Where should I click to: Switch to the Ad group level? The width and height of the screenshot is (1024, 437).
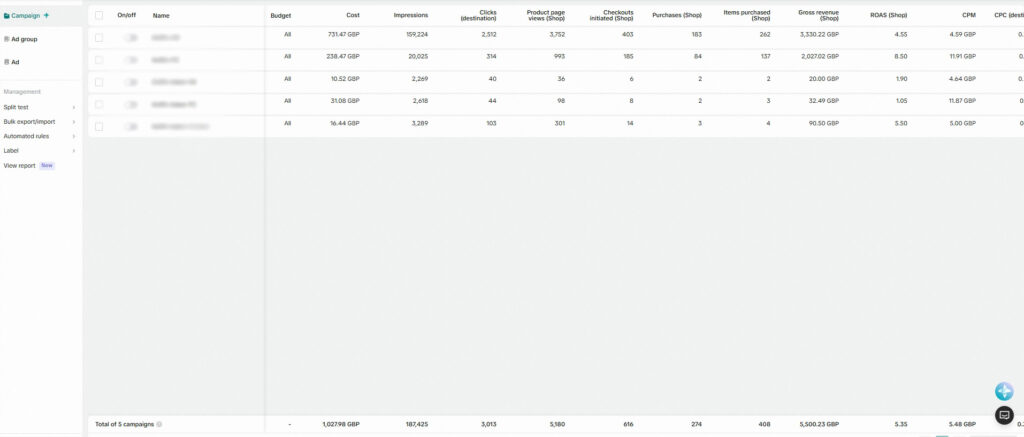click(x=24, y=39)
